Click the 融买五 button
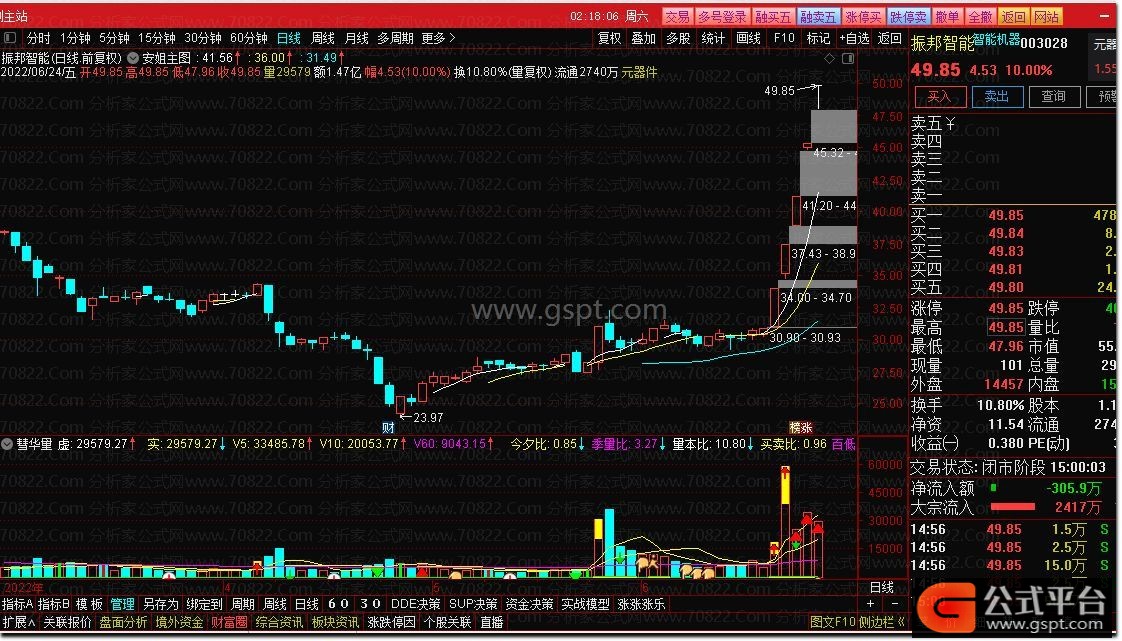1122x641 pixels. point(773,16)
